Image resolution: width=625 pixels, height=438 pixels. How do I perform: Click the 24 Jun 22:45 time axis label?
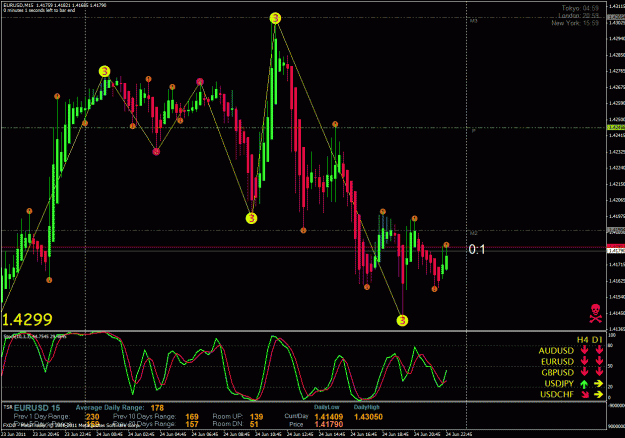(458, 434)
